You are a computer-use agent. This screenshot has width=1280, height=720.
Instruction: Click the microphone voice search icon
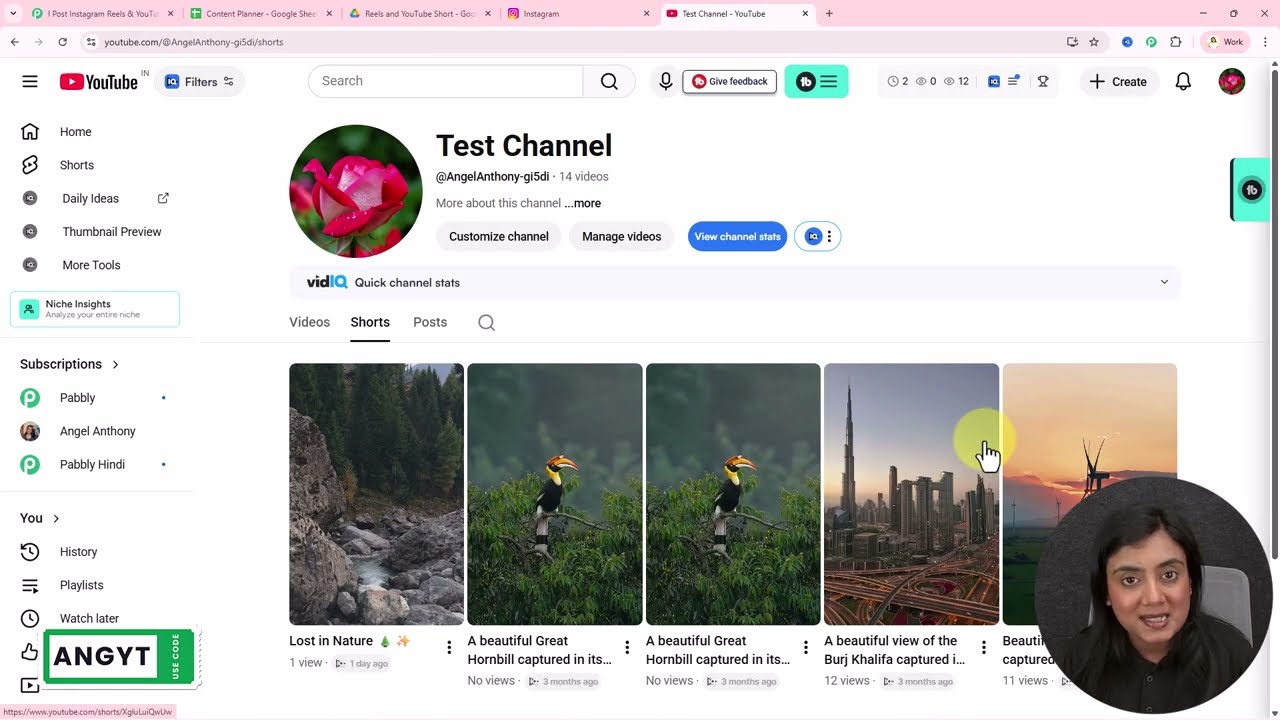[x=666, y=82]
